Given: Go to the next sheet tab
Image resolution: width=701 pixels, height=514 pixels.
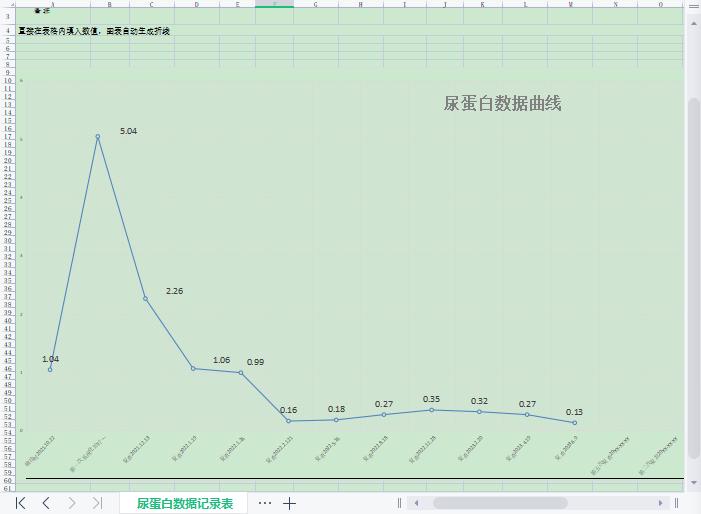Looking at the screenshot, I should [72, 503].
